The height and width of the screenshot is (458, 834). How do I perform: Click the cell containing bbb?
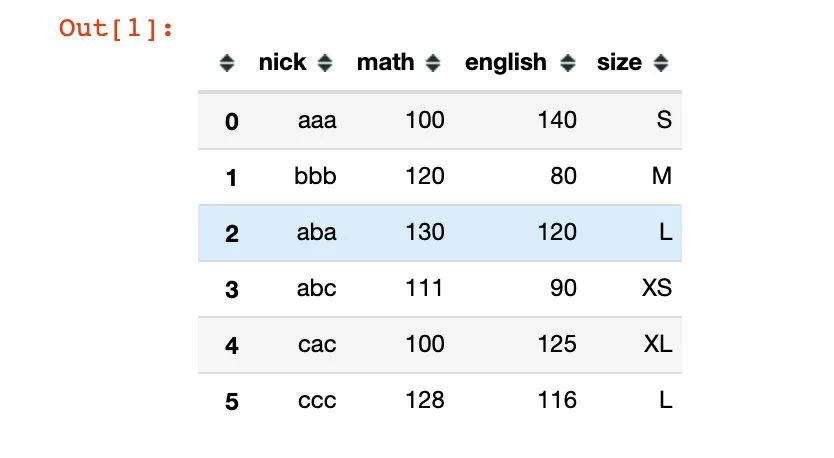pos(315,176)
